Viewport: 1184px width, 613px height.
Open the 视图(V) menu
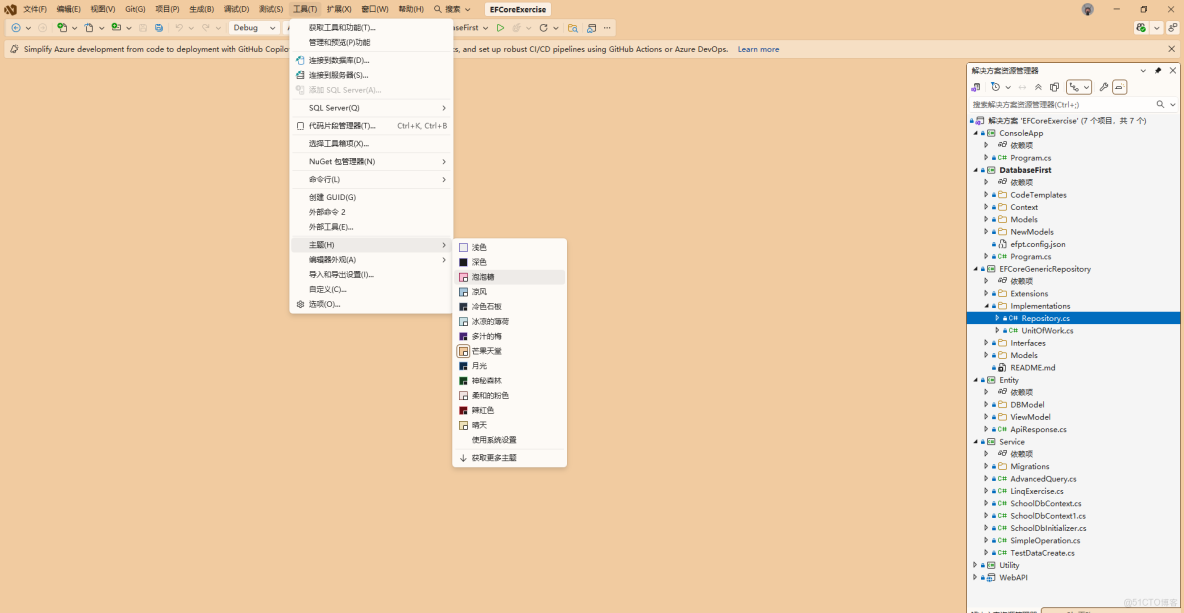tap(105, 9)
